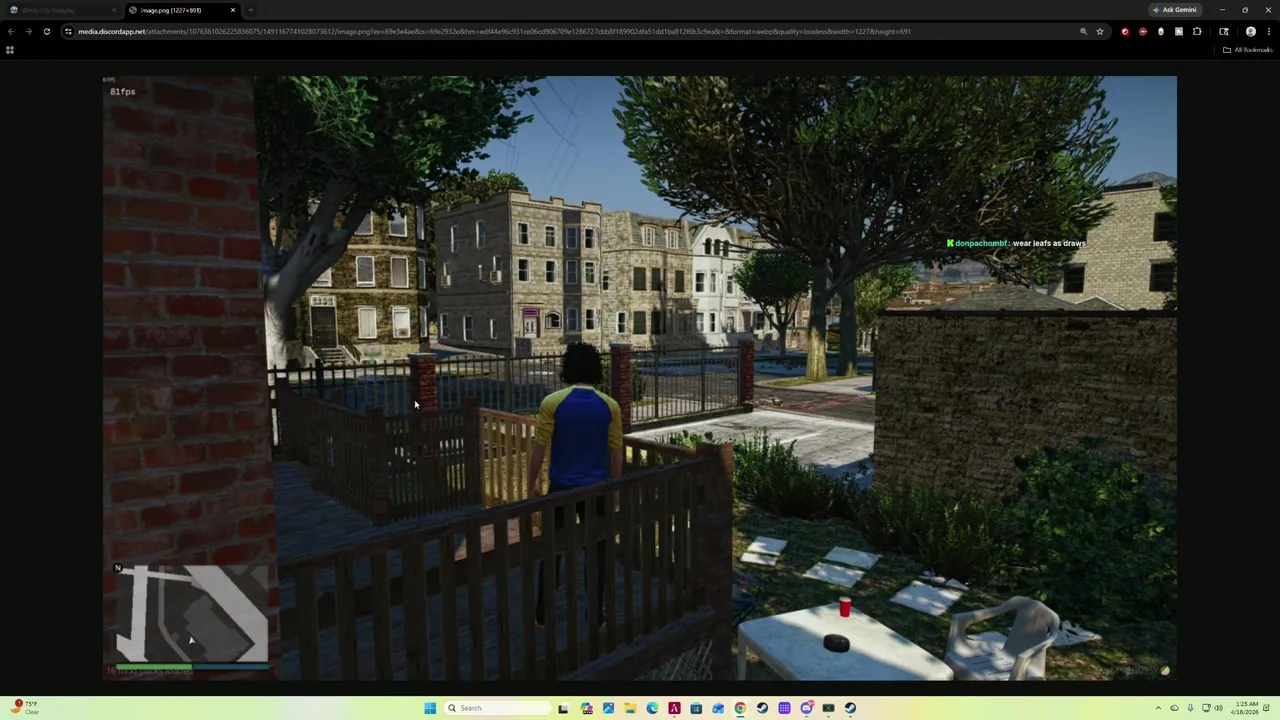This screenshot has height=720, width=1280.
Task: Click the first red extension icon in toolbar
Action: click(1125, 31)
